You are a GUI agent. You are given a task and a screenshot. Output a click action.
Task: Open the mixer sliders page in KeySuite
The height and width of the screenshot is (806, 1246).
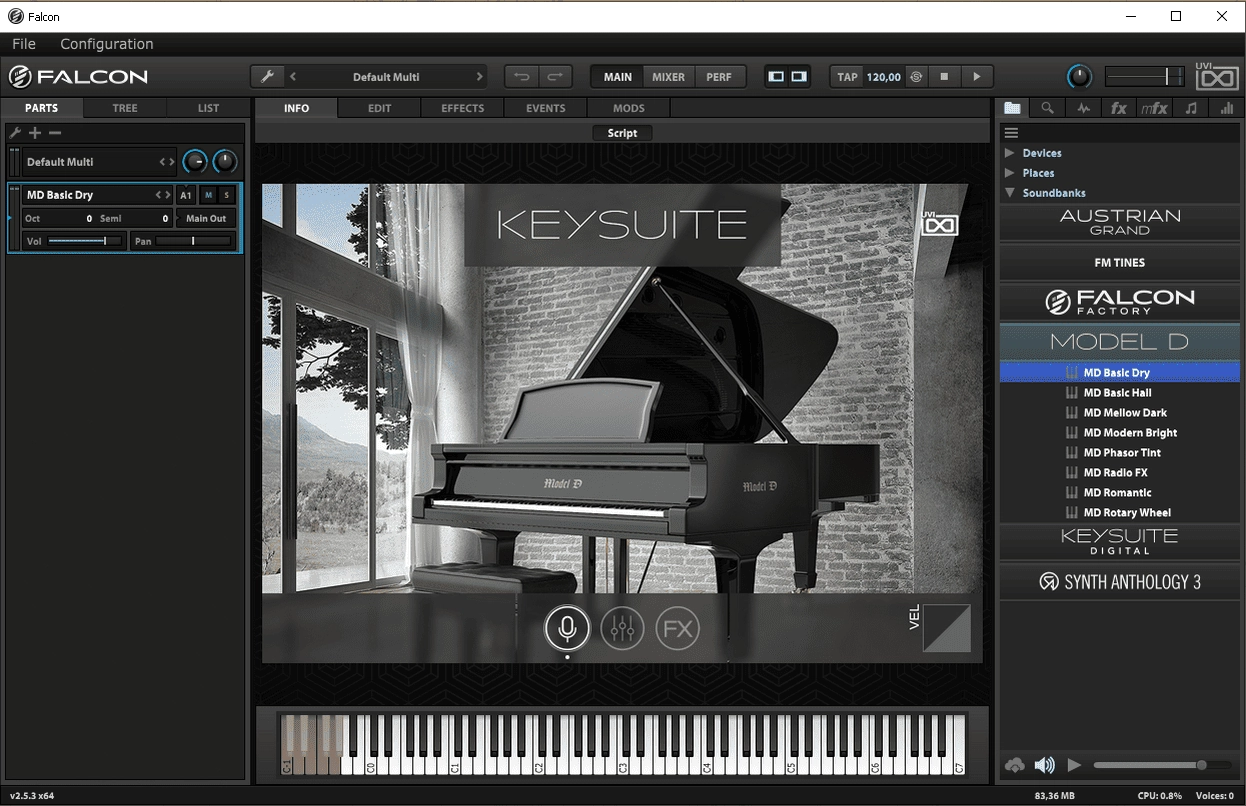[x=622, y=629]
